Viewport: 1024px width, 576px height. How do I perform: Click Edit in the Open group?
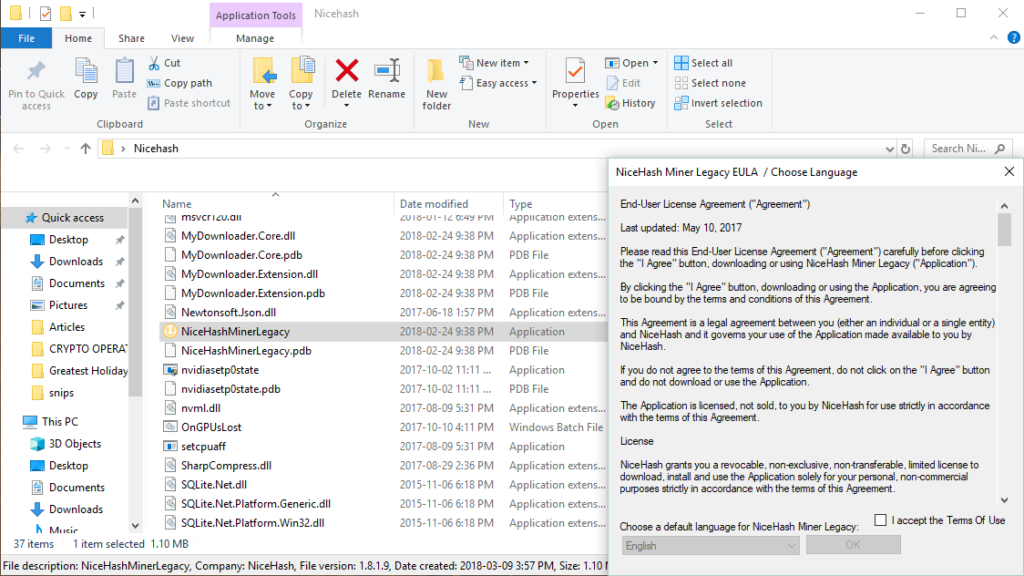[x=624, y=83]
